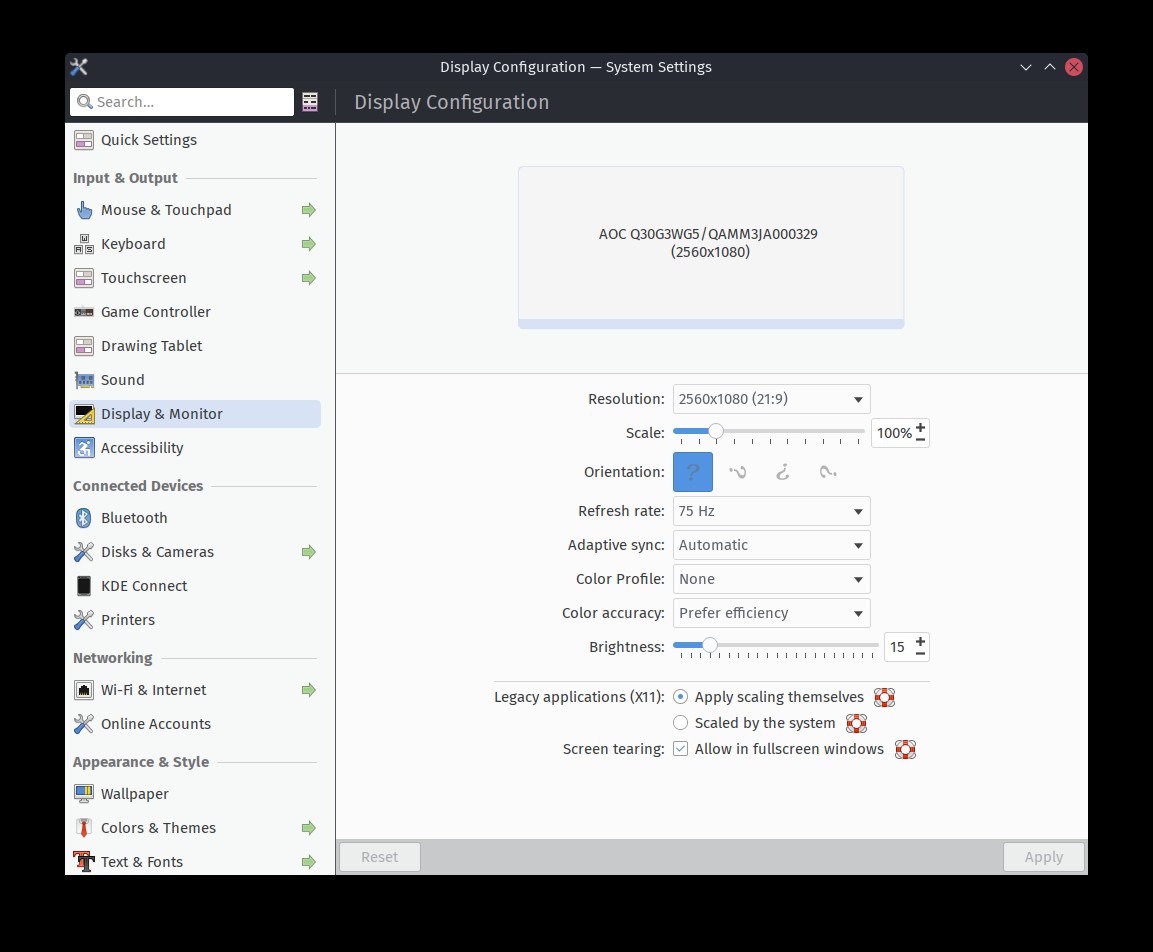Click help icon beside Allow in fullscreen windows
The width and height of the screenshot is (1153, 952).
(x=905, y=749)
